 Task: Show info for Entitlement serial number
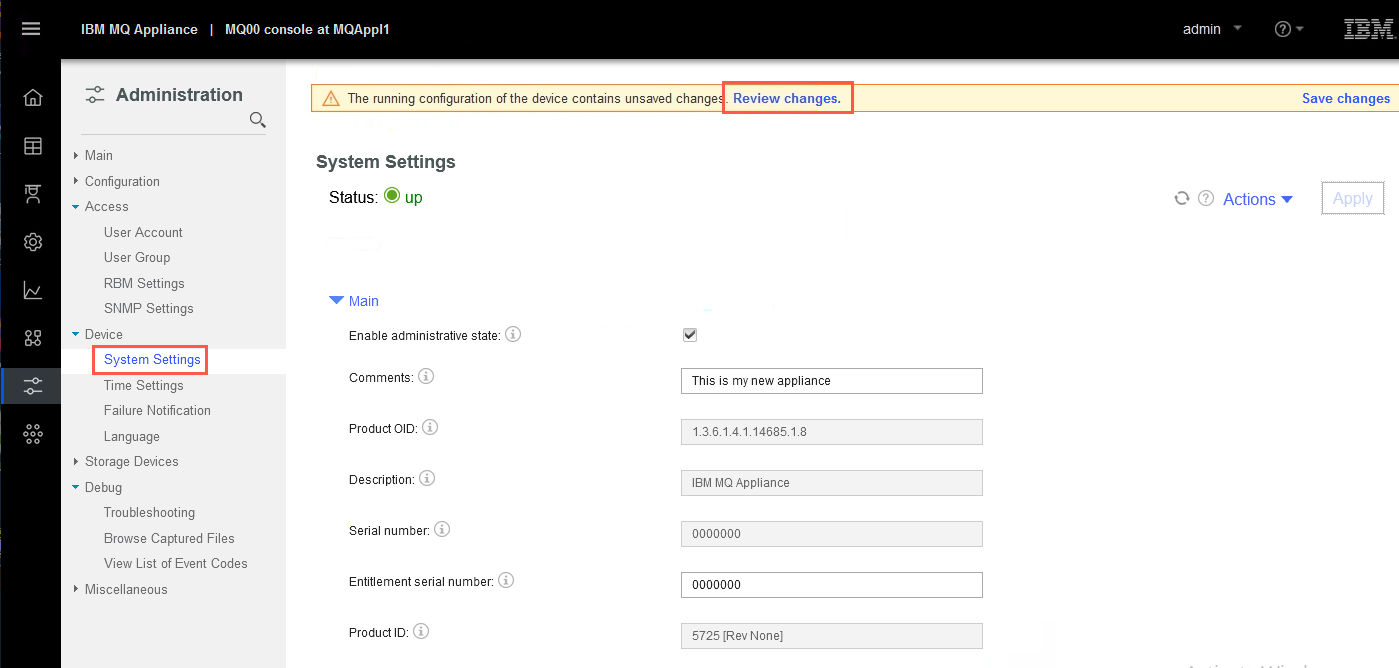coord(506,580)
